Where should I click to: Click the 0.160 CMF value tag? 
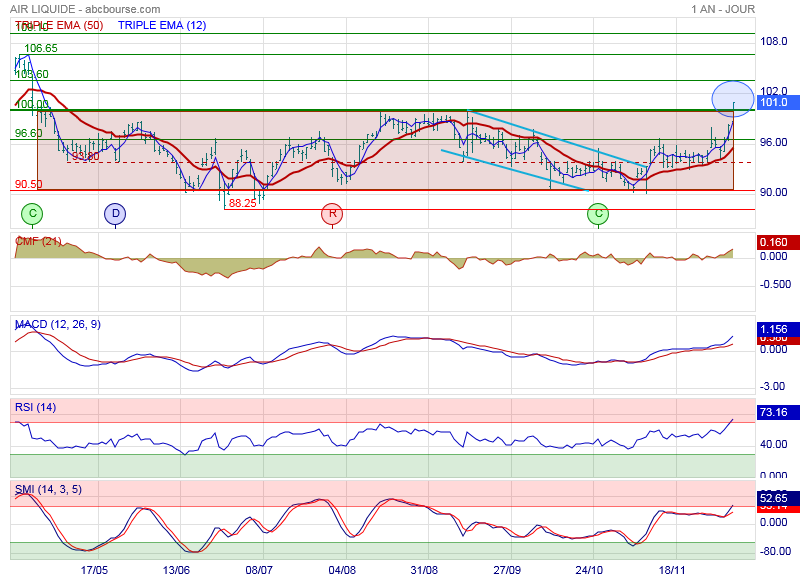[774, 242]
